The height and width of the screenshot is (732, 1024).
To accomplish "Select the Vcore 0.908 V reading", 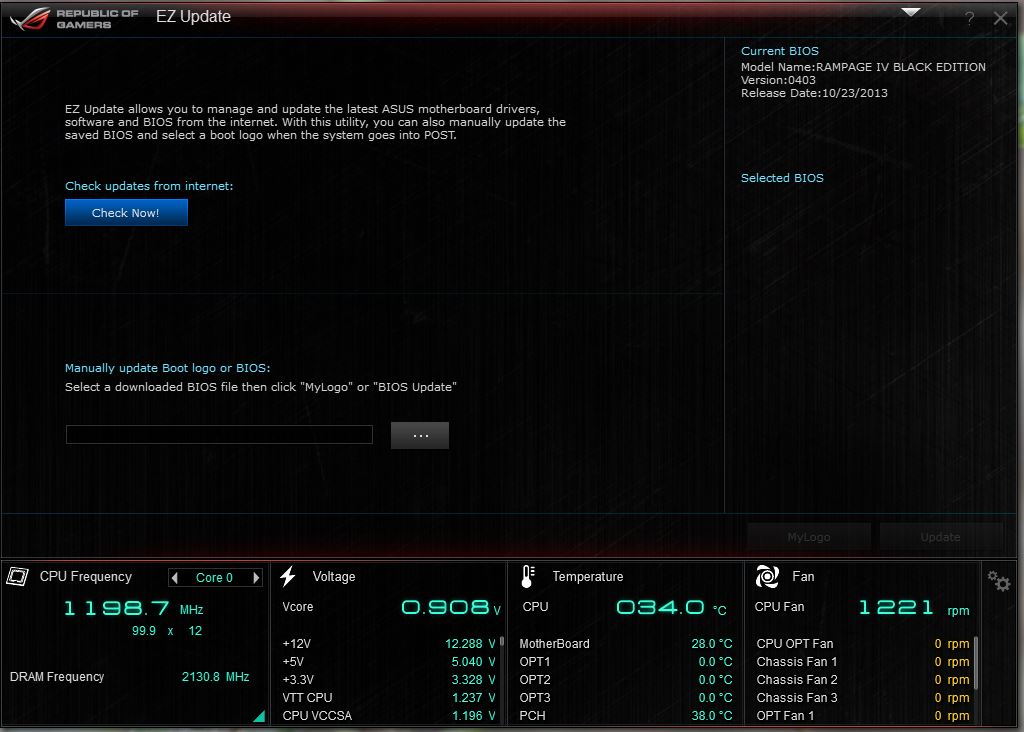I will [391, 607].
